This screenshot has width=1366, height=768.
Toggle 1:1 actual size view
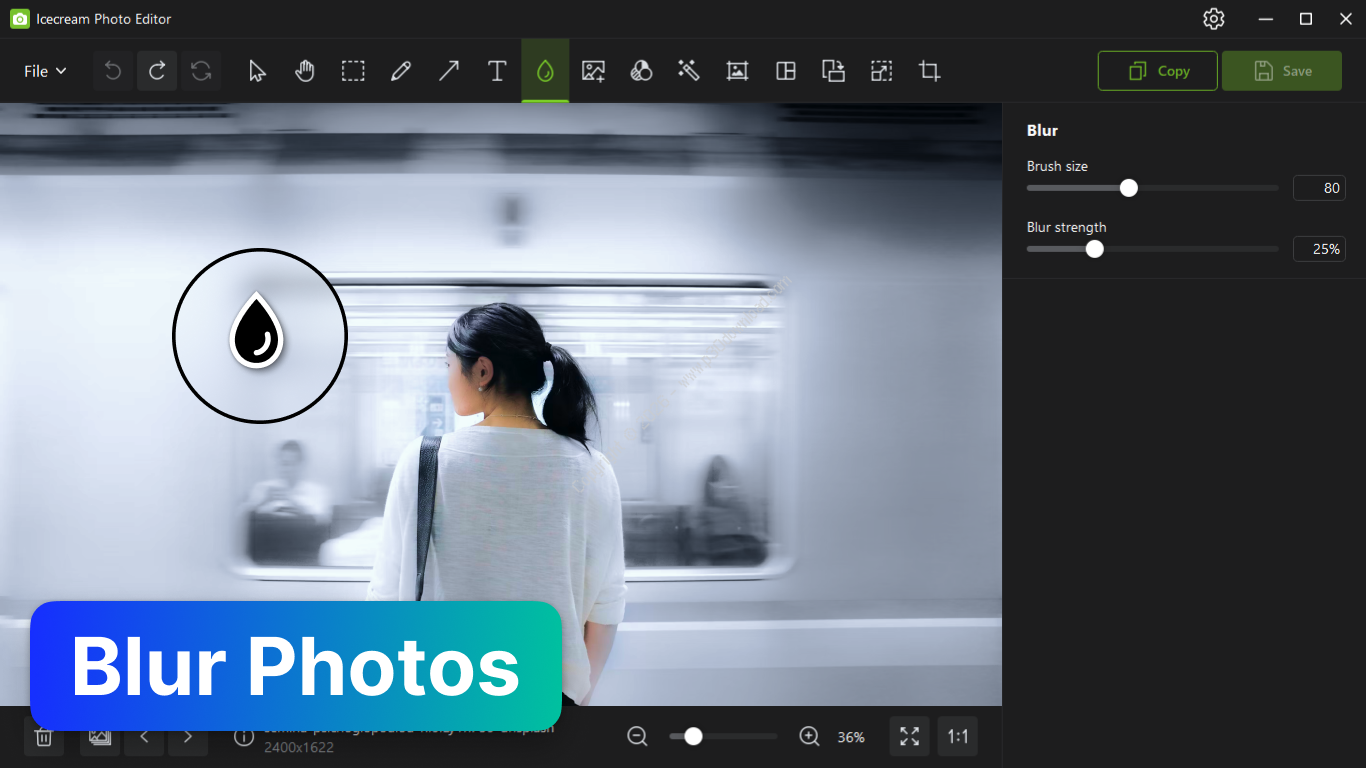click(x=958, y=737)
